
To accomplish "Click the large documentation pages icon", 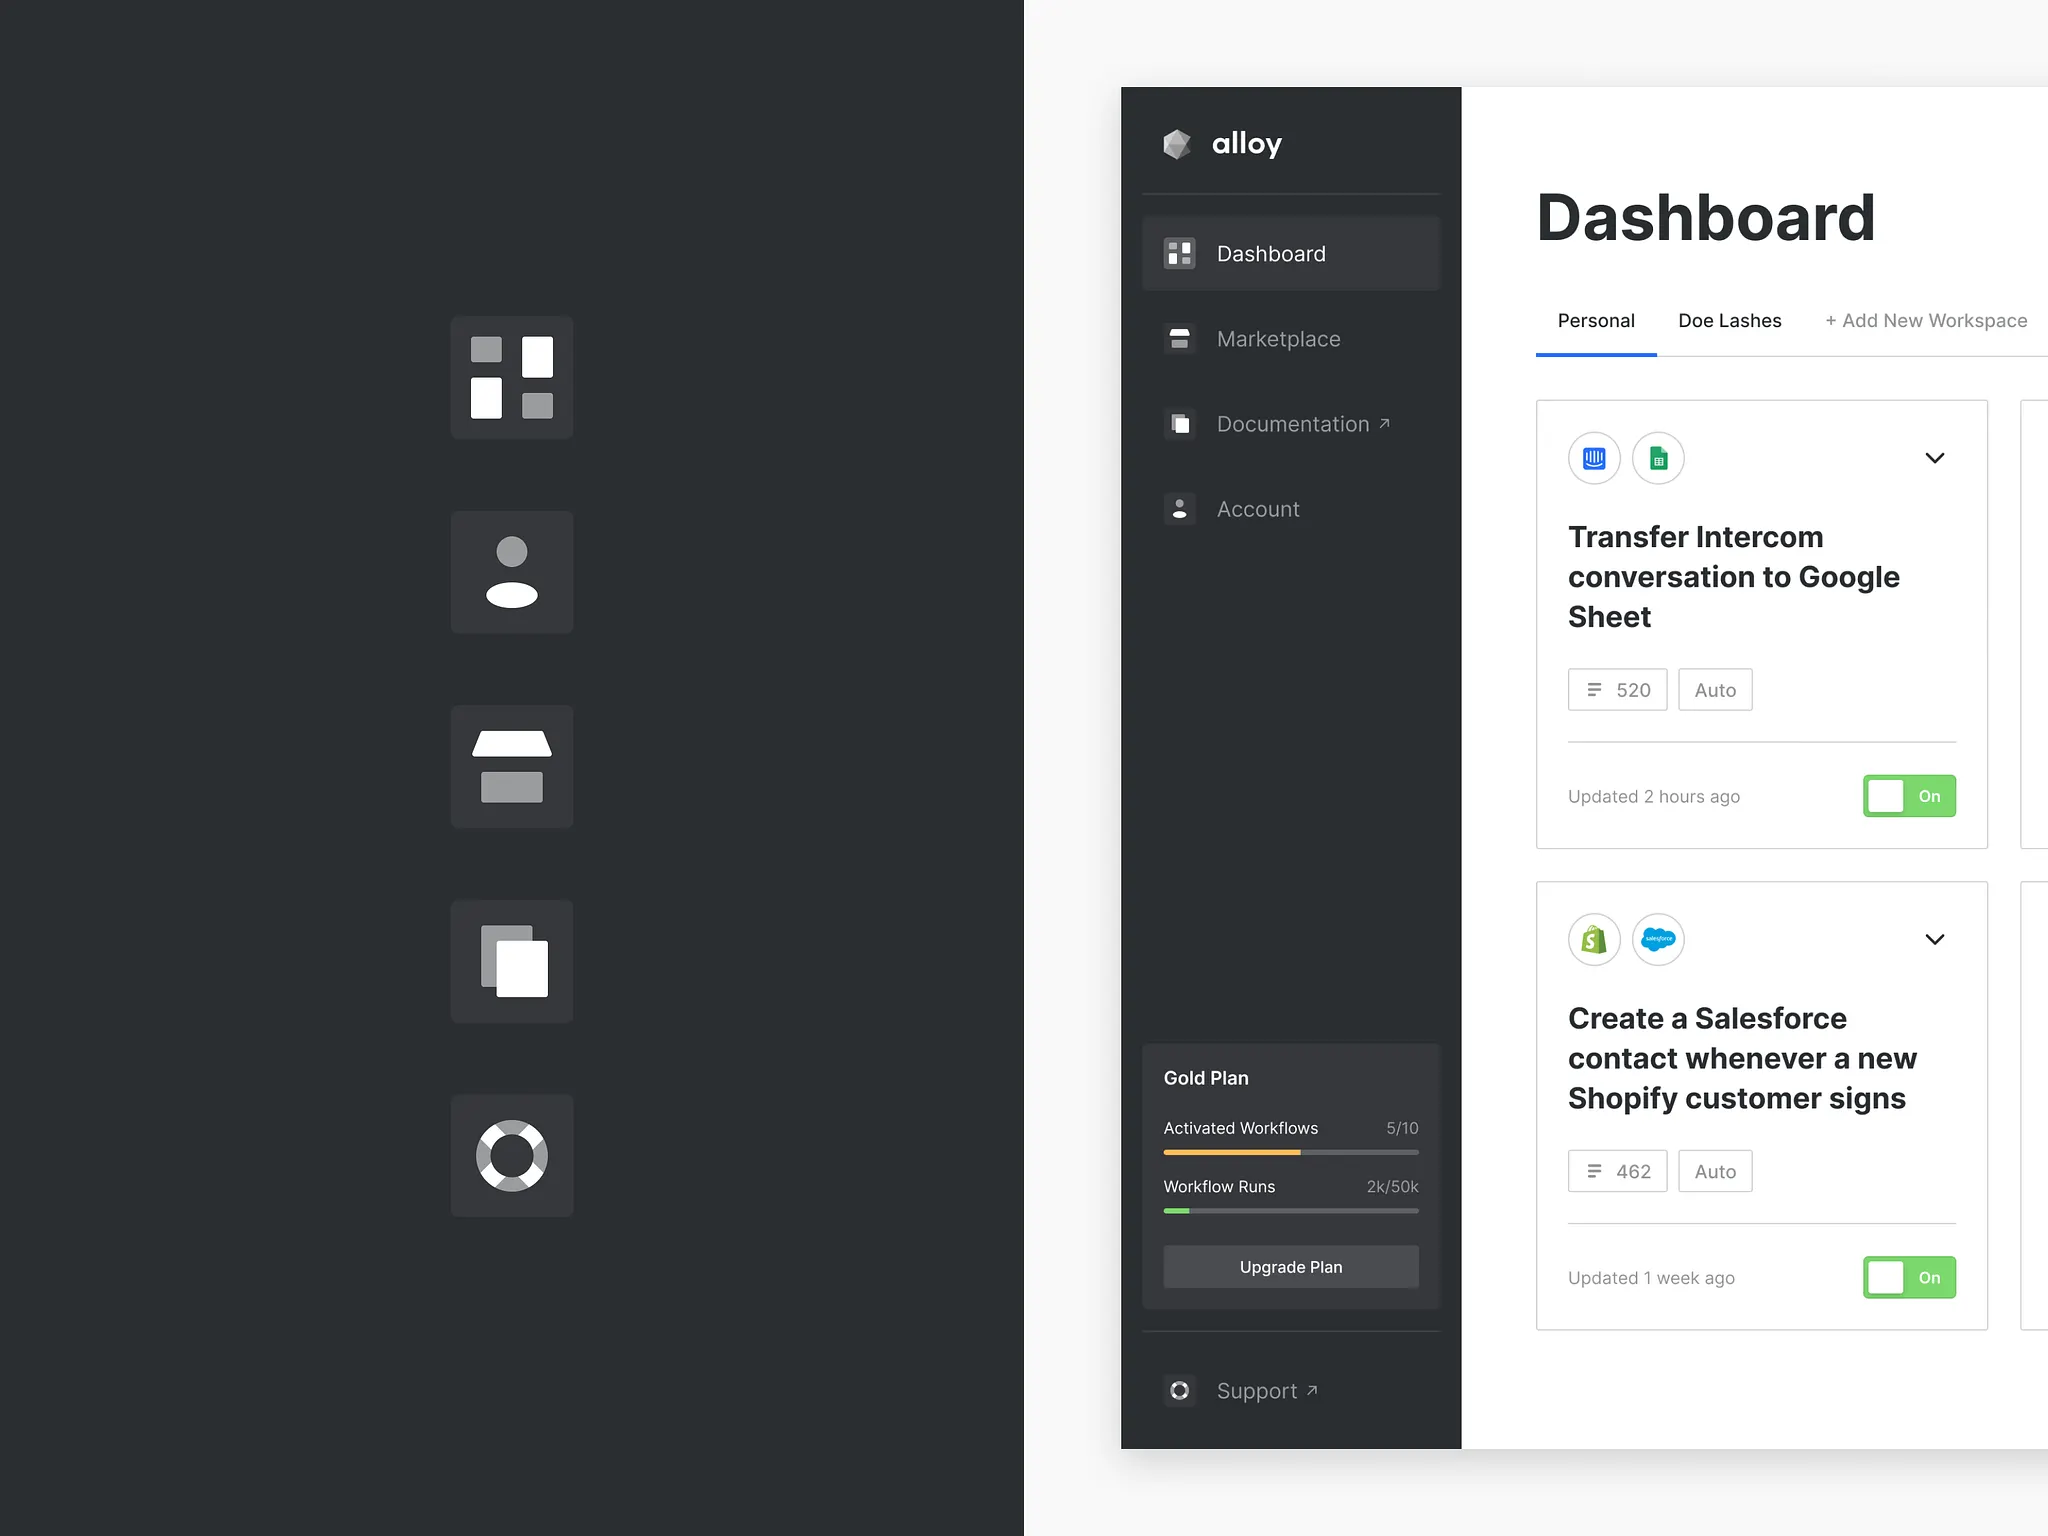I will [511, 961].
